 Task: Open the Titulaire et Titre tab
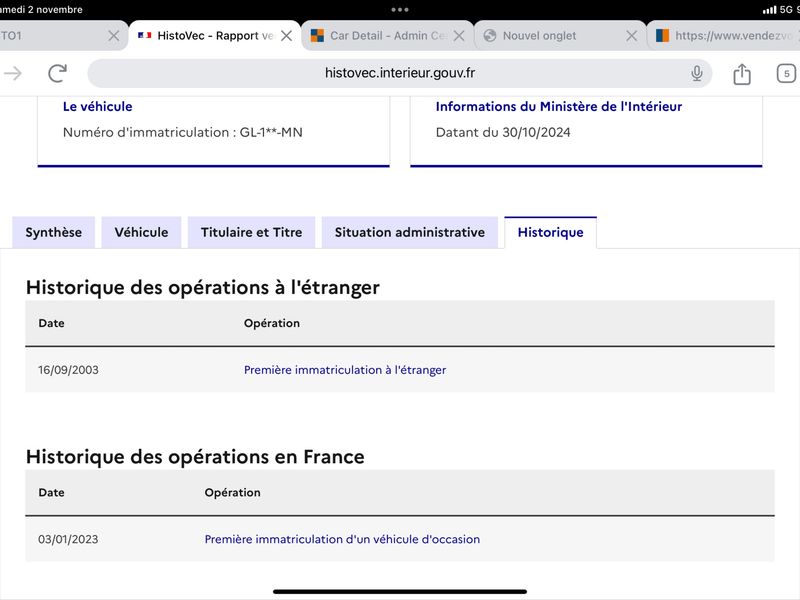252,233
